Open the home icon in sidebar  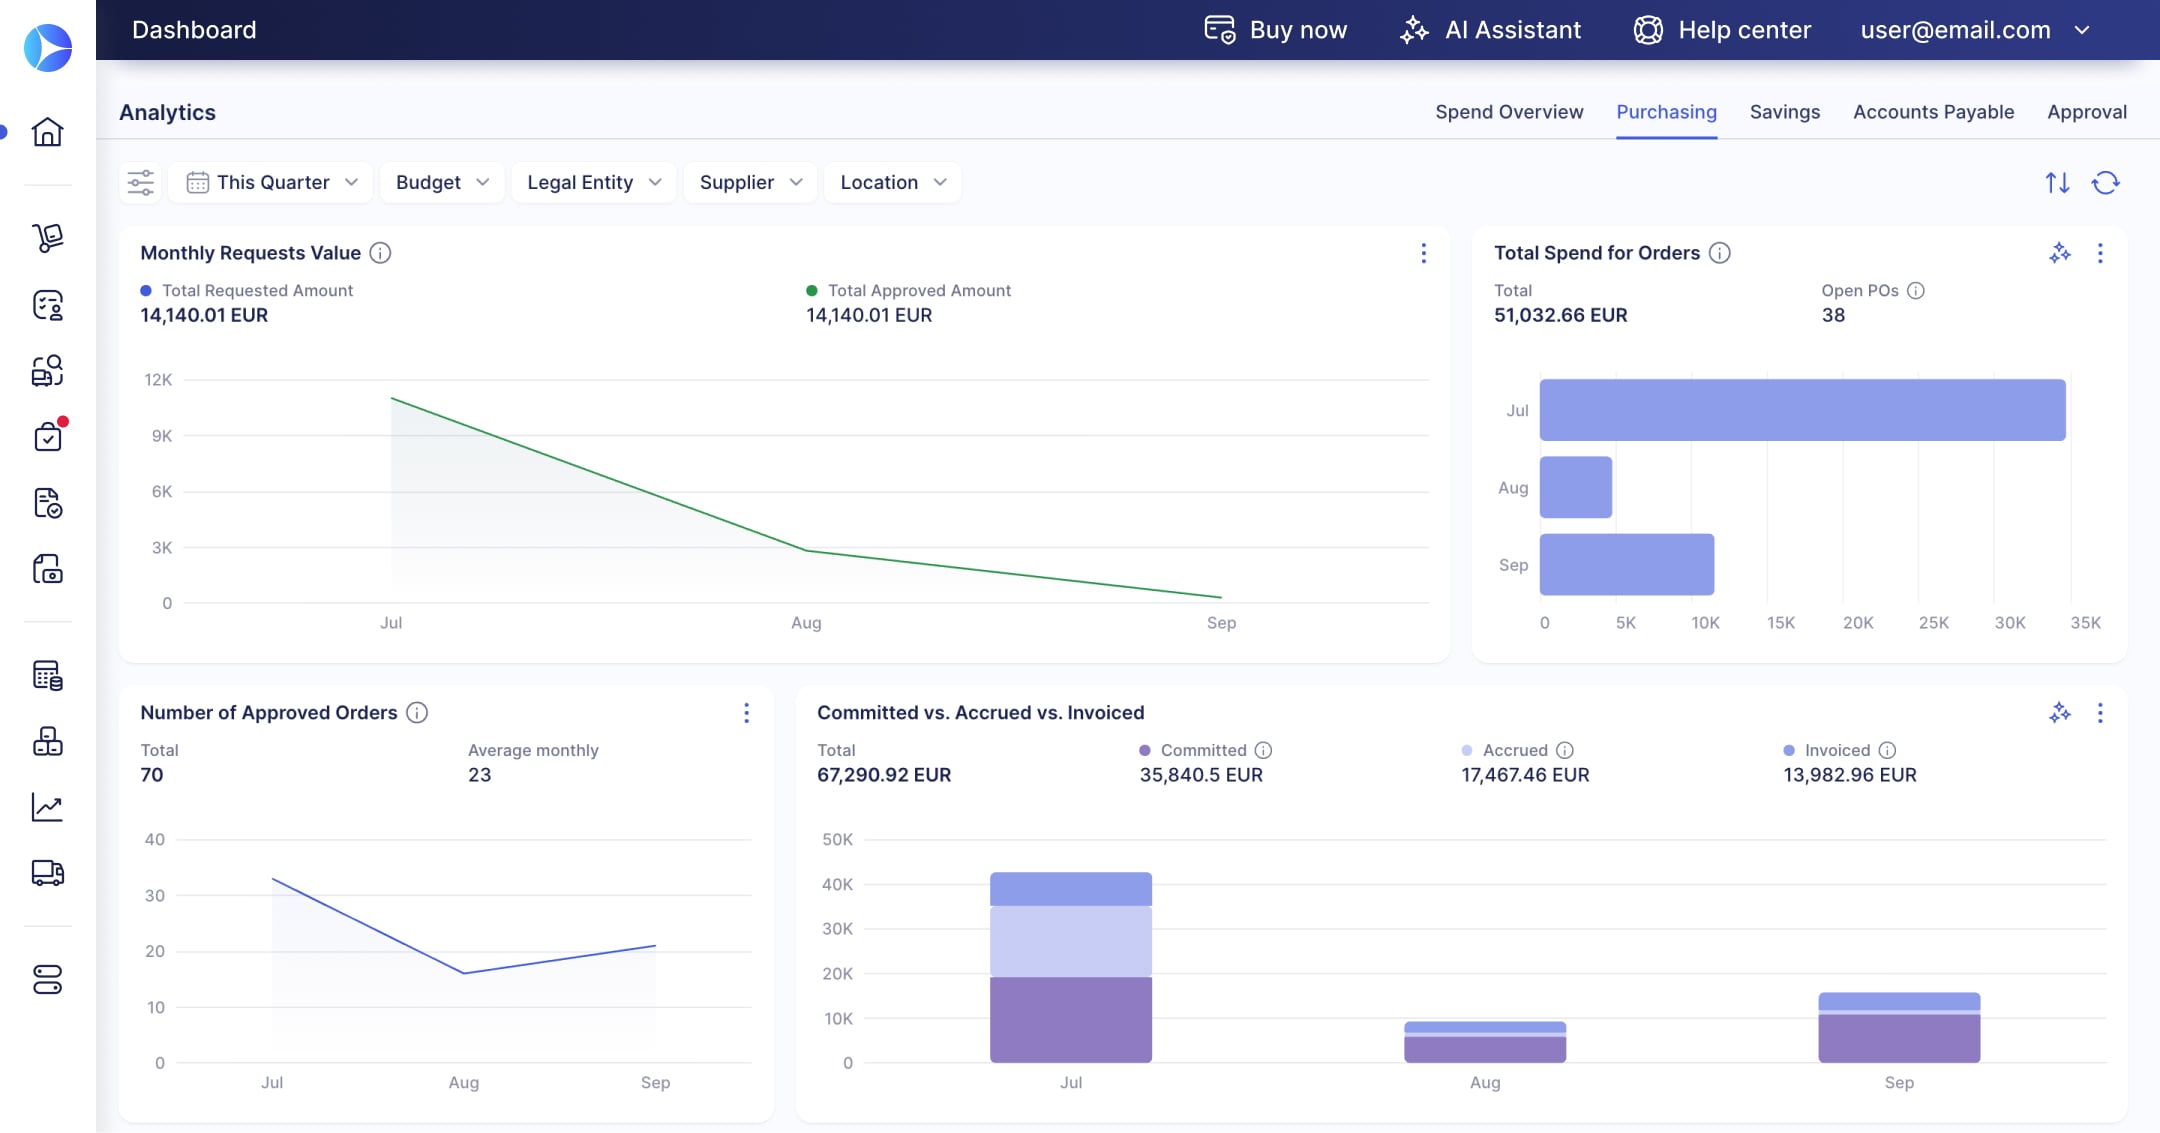coord(47,131)
